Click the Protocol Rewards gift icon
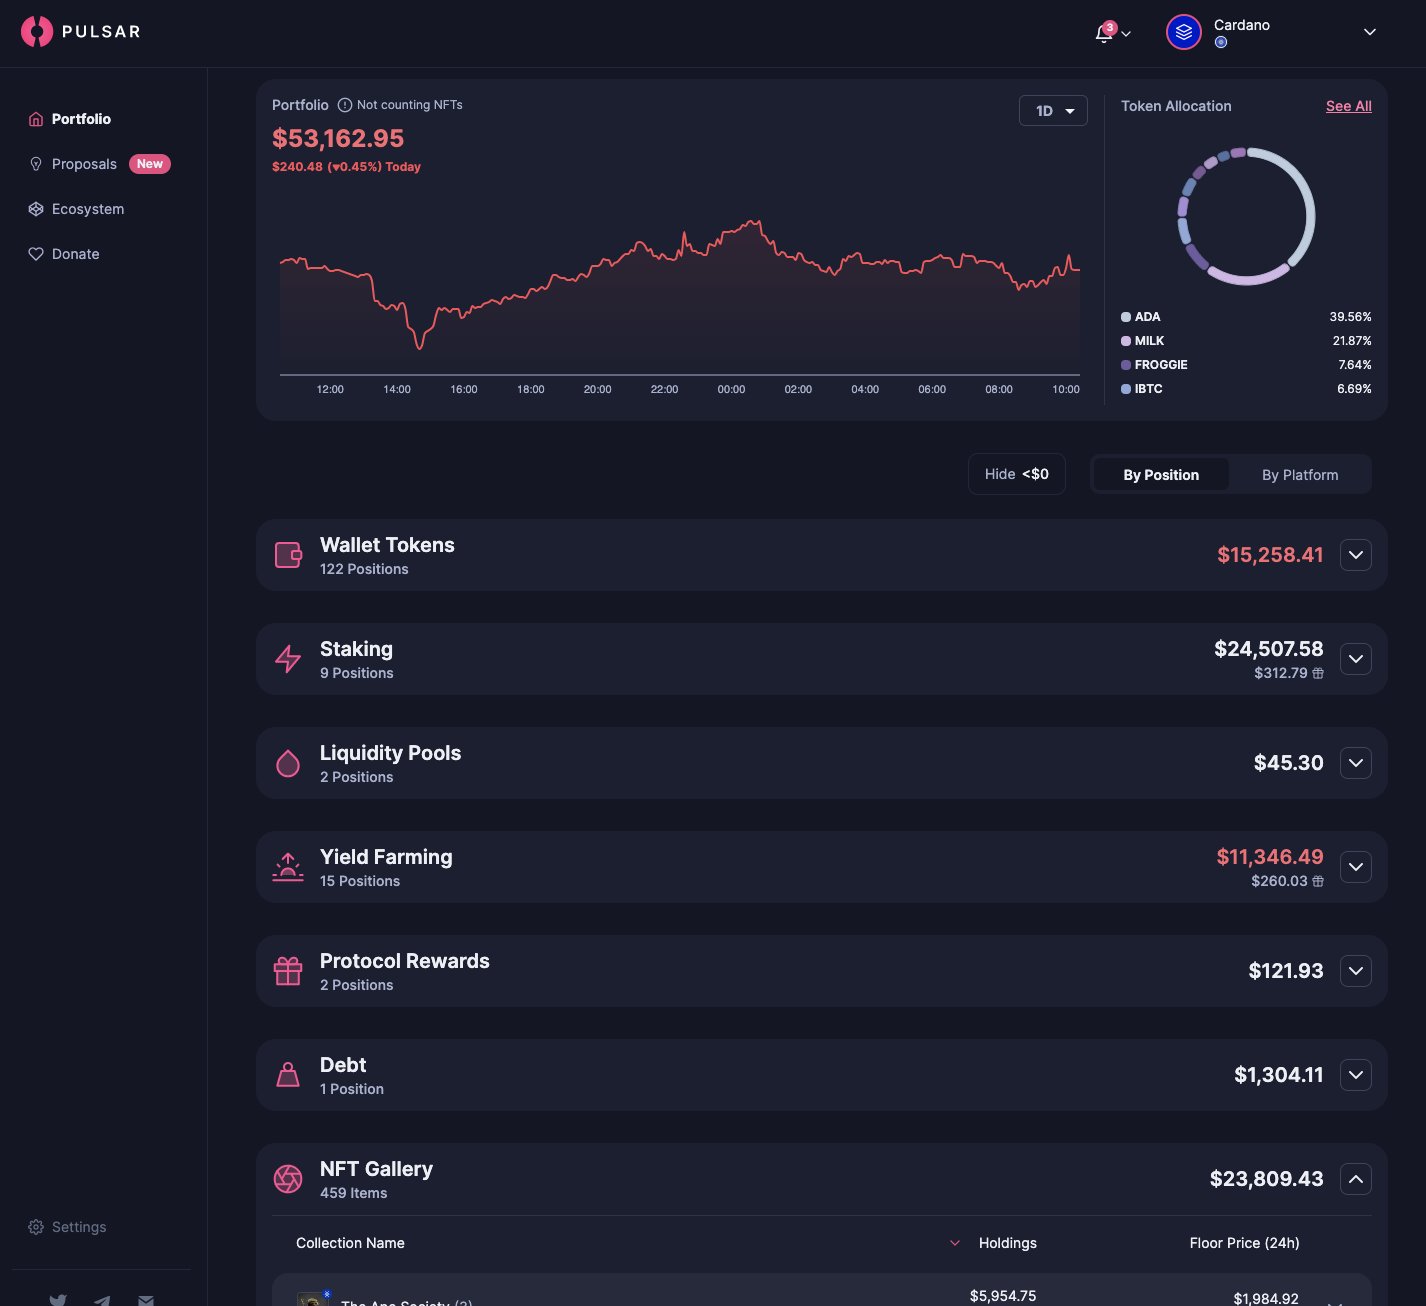 click(x=288, y=971)
